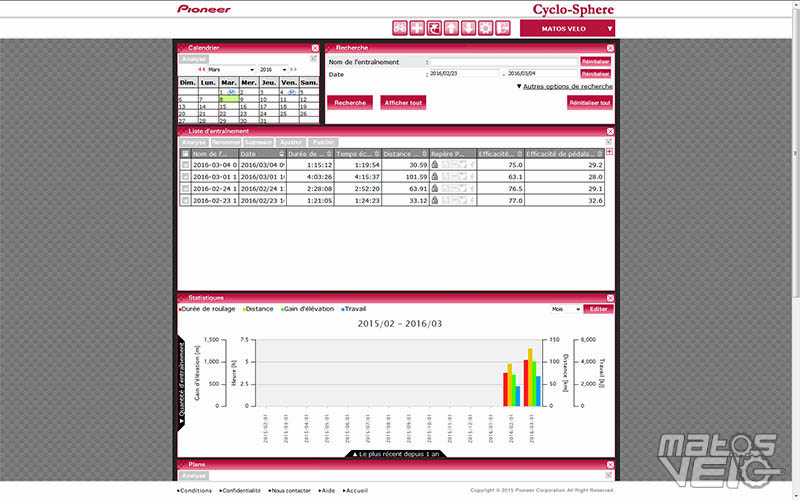Click Réinitialiser next to Nom de l'entraînement
Screen dimensions: 800x500
pos(595,61)
